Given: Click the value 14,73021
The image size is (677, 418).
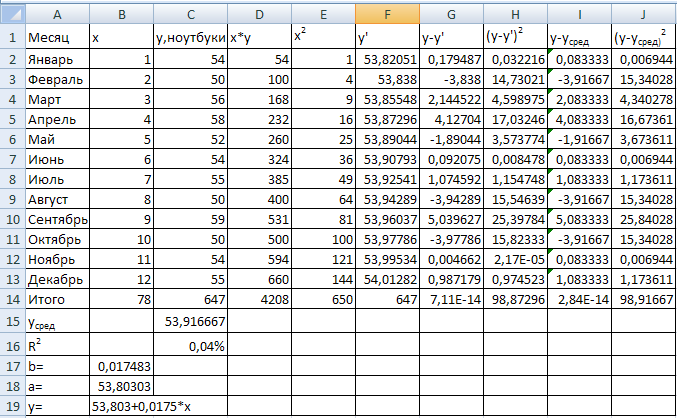Looking at the screenshot, I should click(515, 79).
